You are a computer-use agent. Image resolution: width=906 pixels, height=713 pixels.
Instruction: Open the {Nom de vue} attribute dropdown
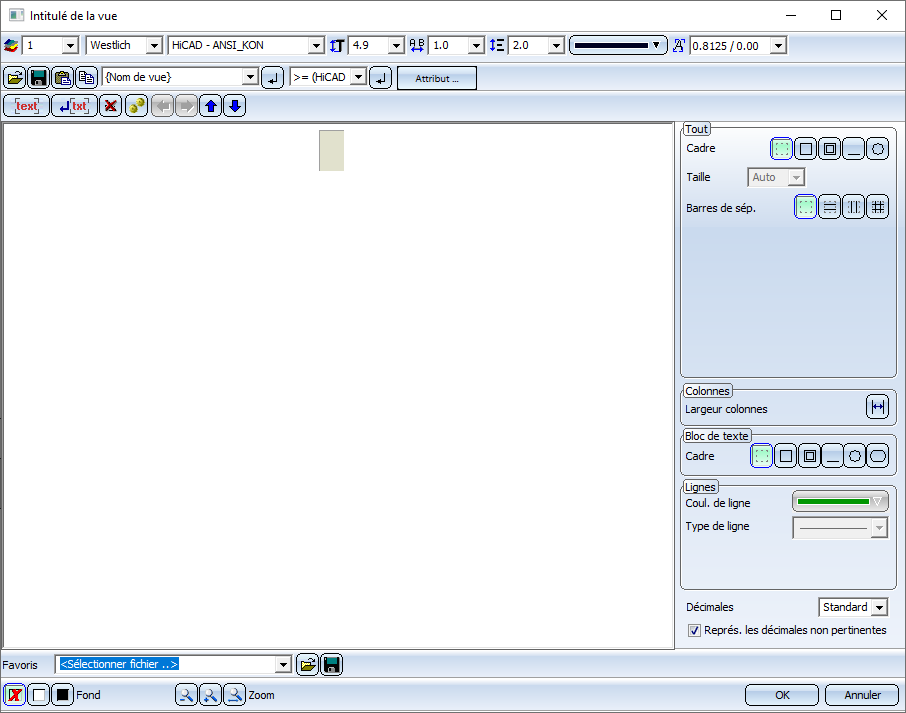[250, 77]
